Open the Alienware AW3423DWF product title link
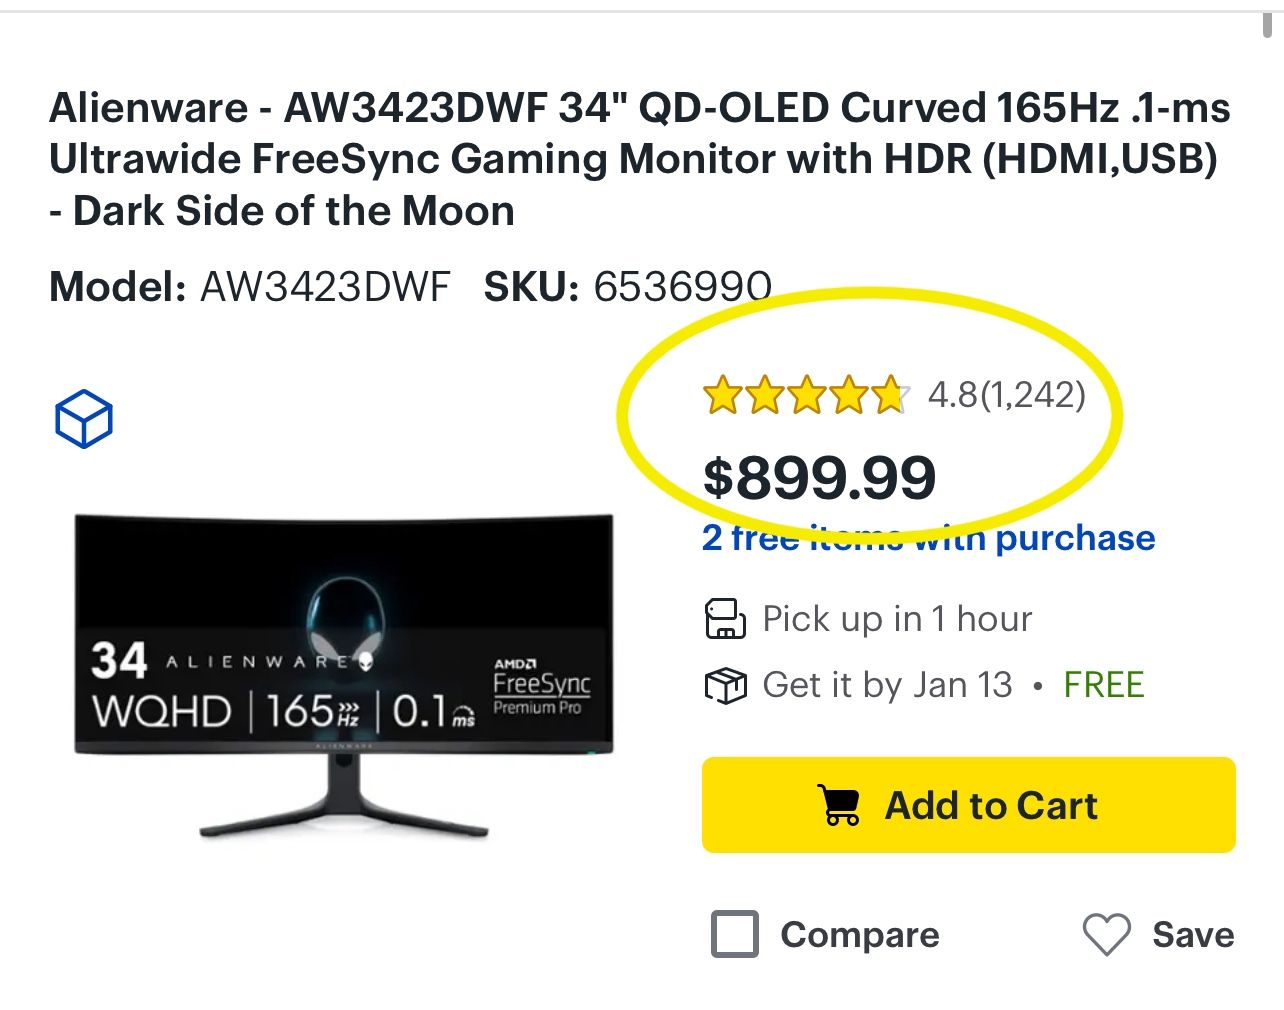Image resolution: width=1284 pixels, height=1010 pixels. click(x=639, y=159)
